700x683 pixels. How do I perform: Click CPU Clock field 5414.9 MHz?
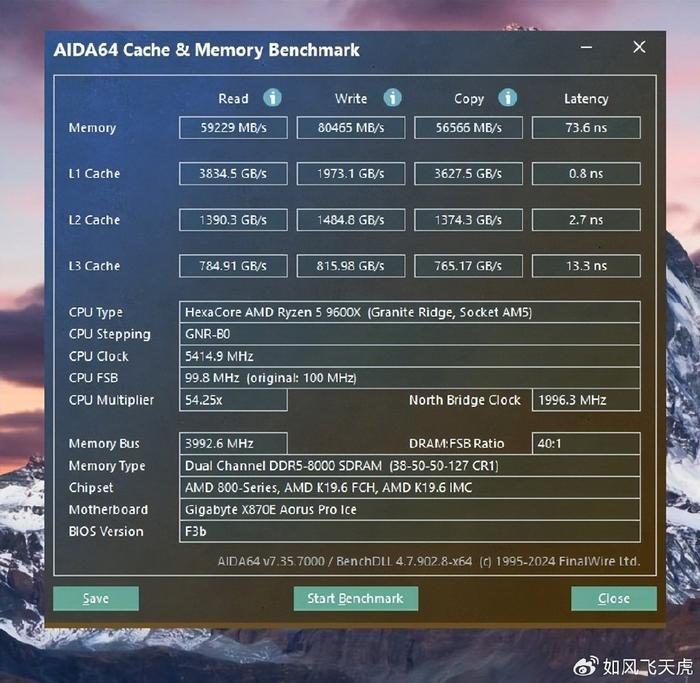[x=409, y=356]
